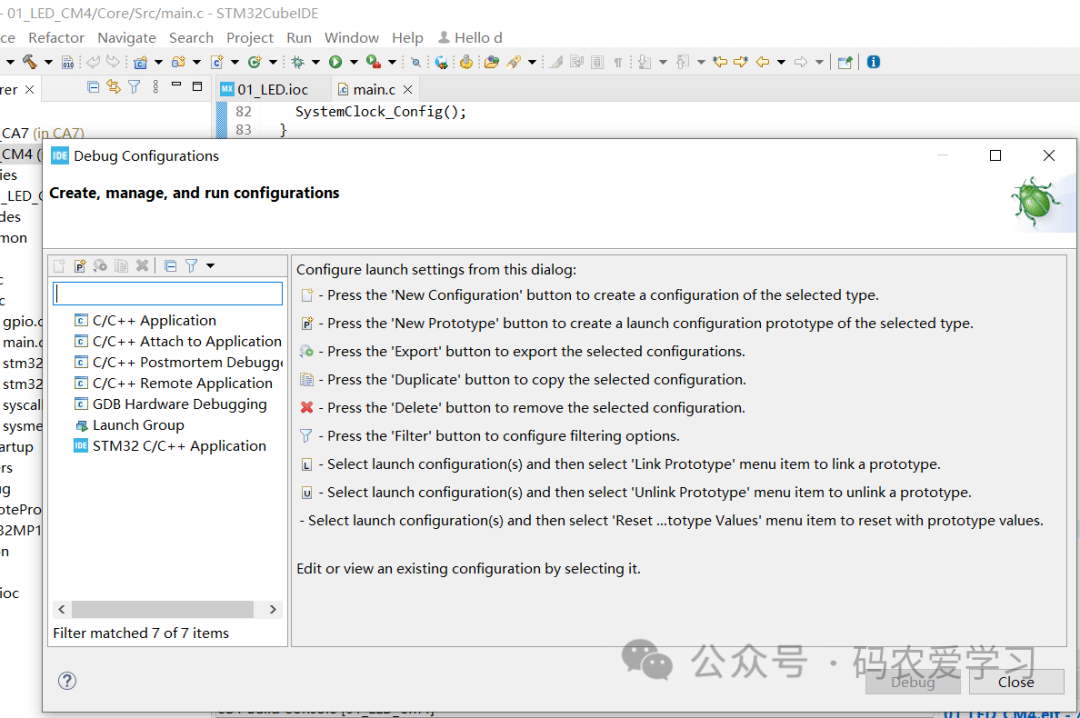Click the New C source file toolbar icon
The height and width of the screenshot is (718, 1080).
pyautogui.click(x=217, y=62)
